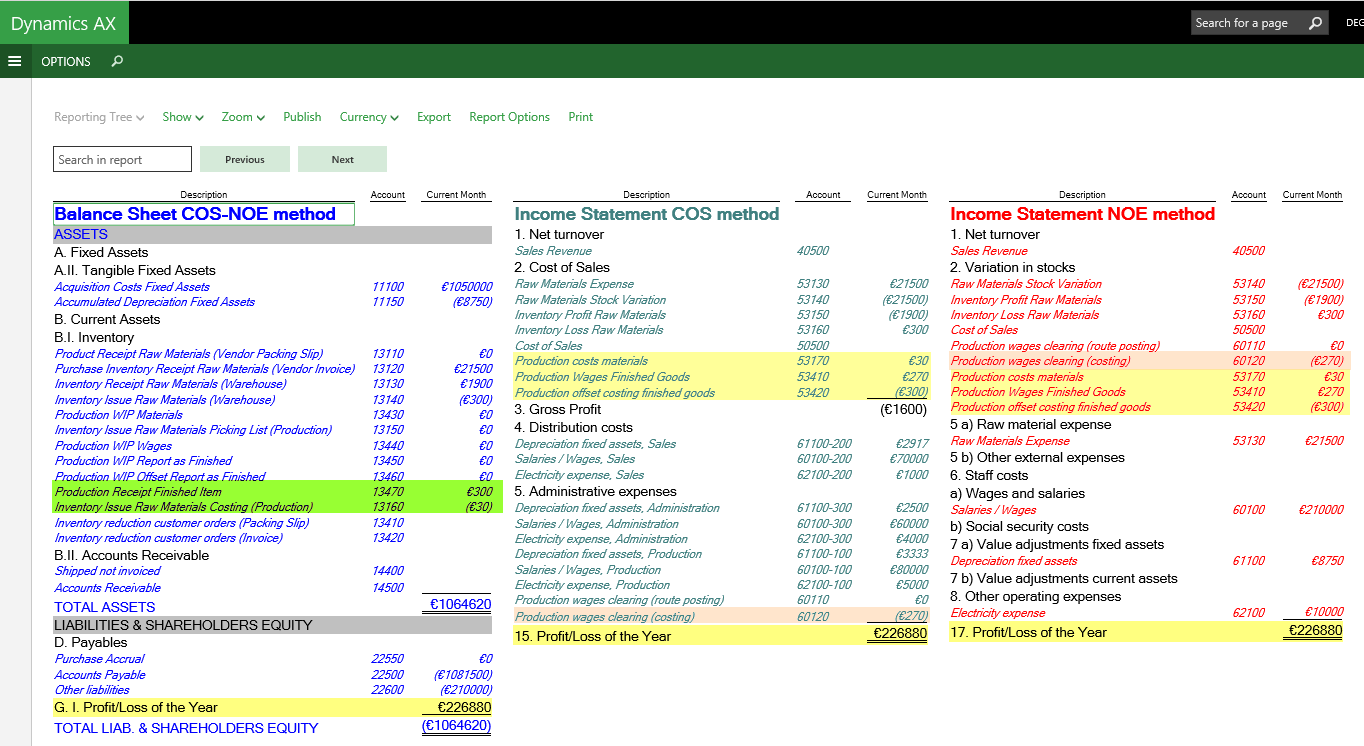1364x746 pixels.
Task: Click the Previous search result button
Action: coord(245,159)
